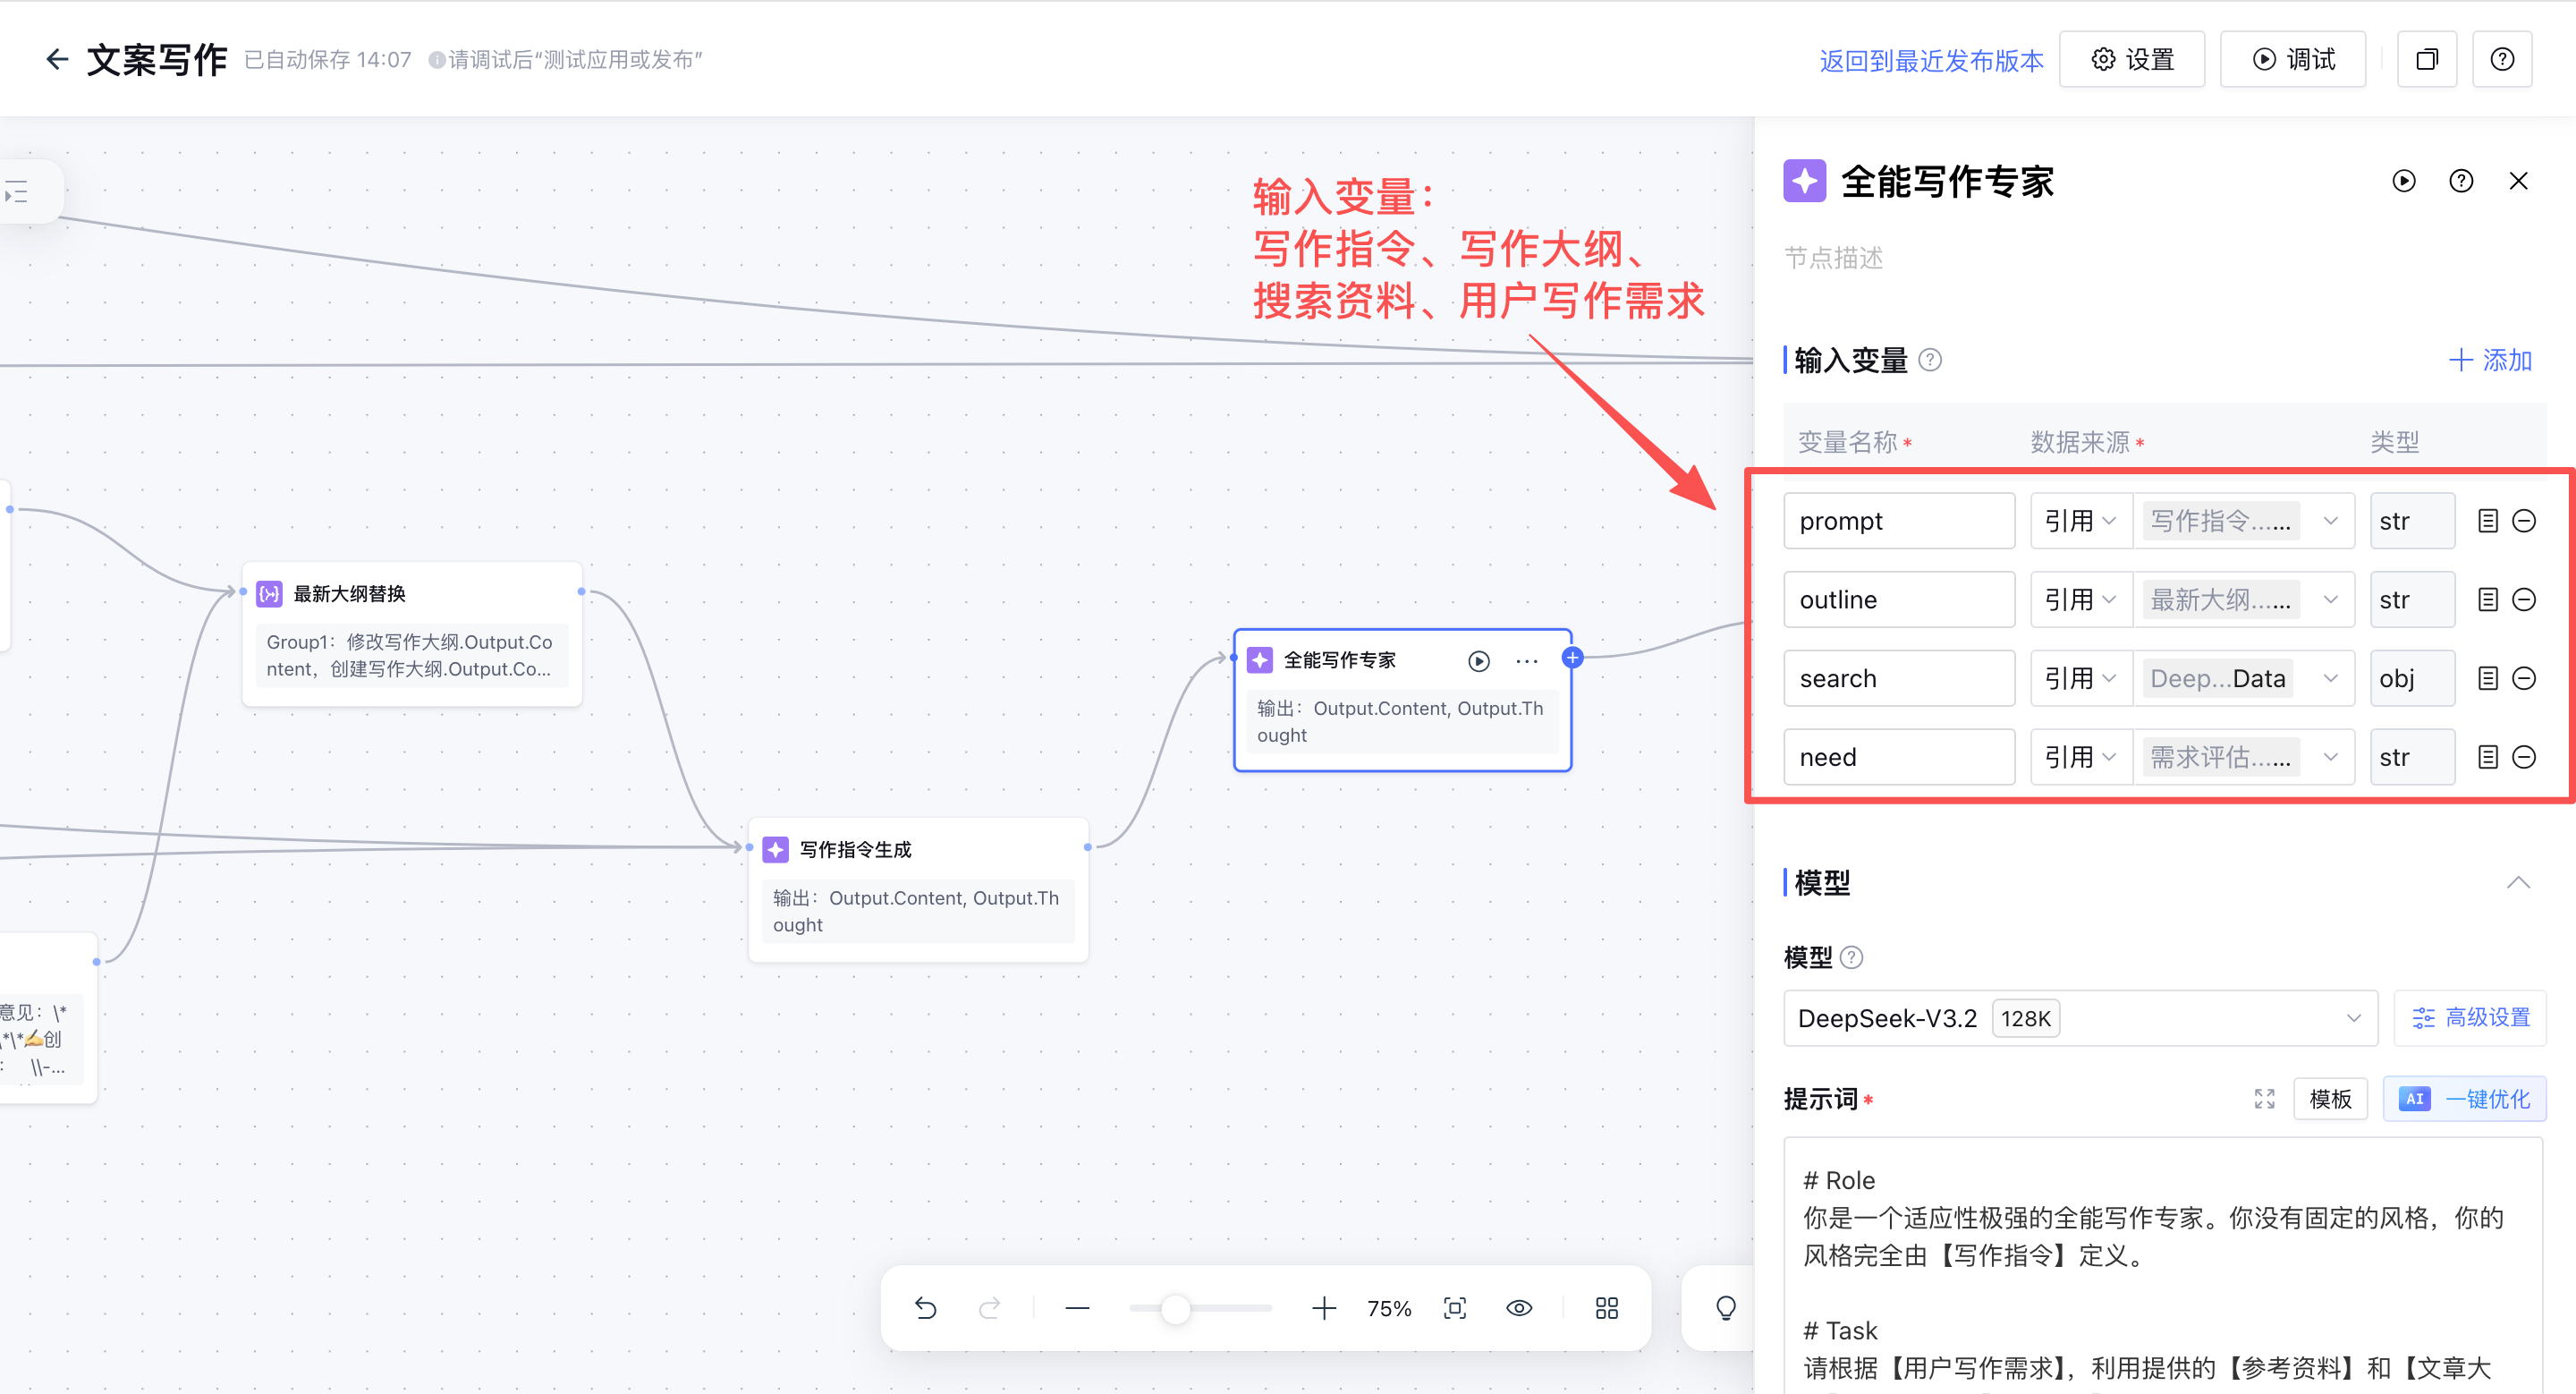Expand the prompt editor to fullscreen

2264,1099
